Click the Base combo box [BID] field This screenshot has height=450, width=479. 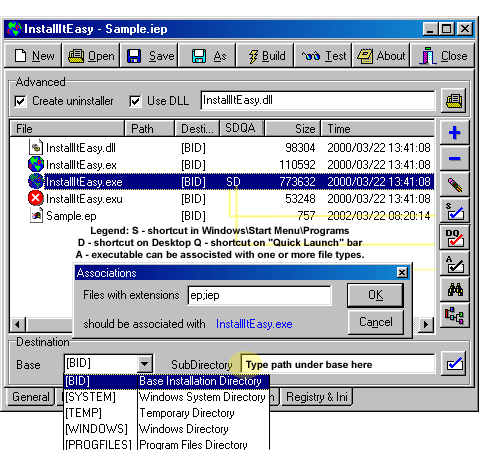point(101,363)
